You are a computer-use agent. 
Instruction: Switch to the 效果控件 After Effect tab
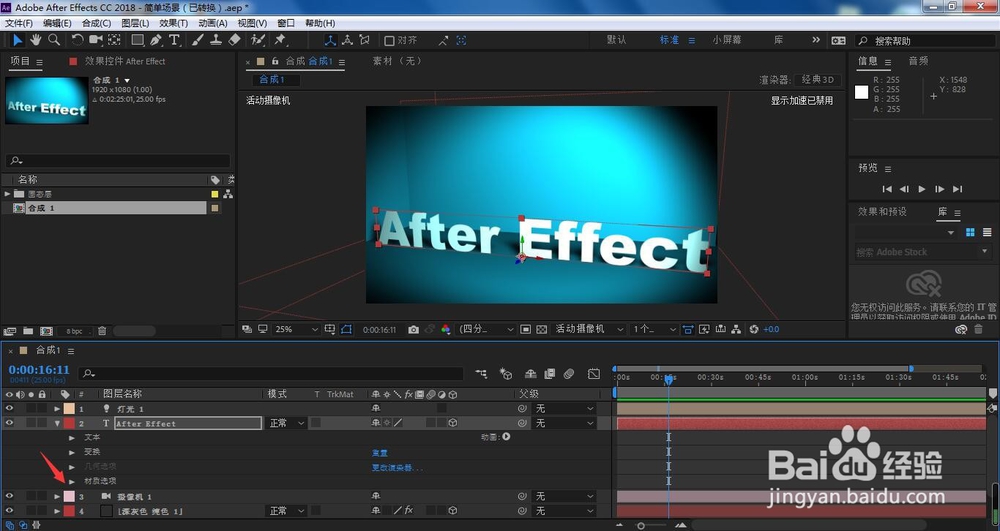125,61
